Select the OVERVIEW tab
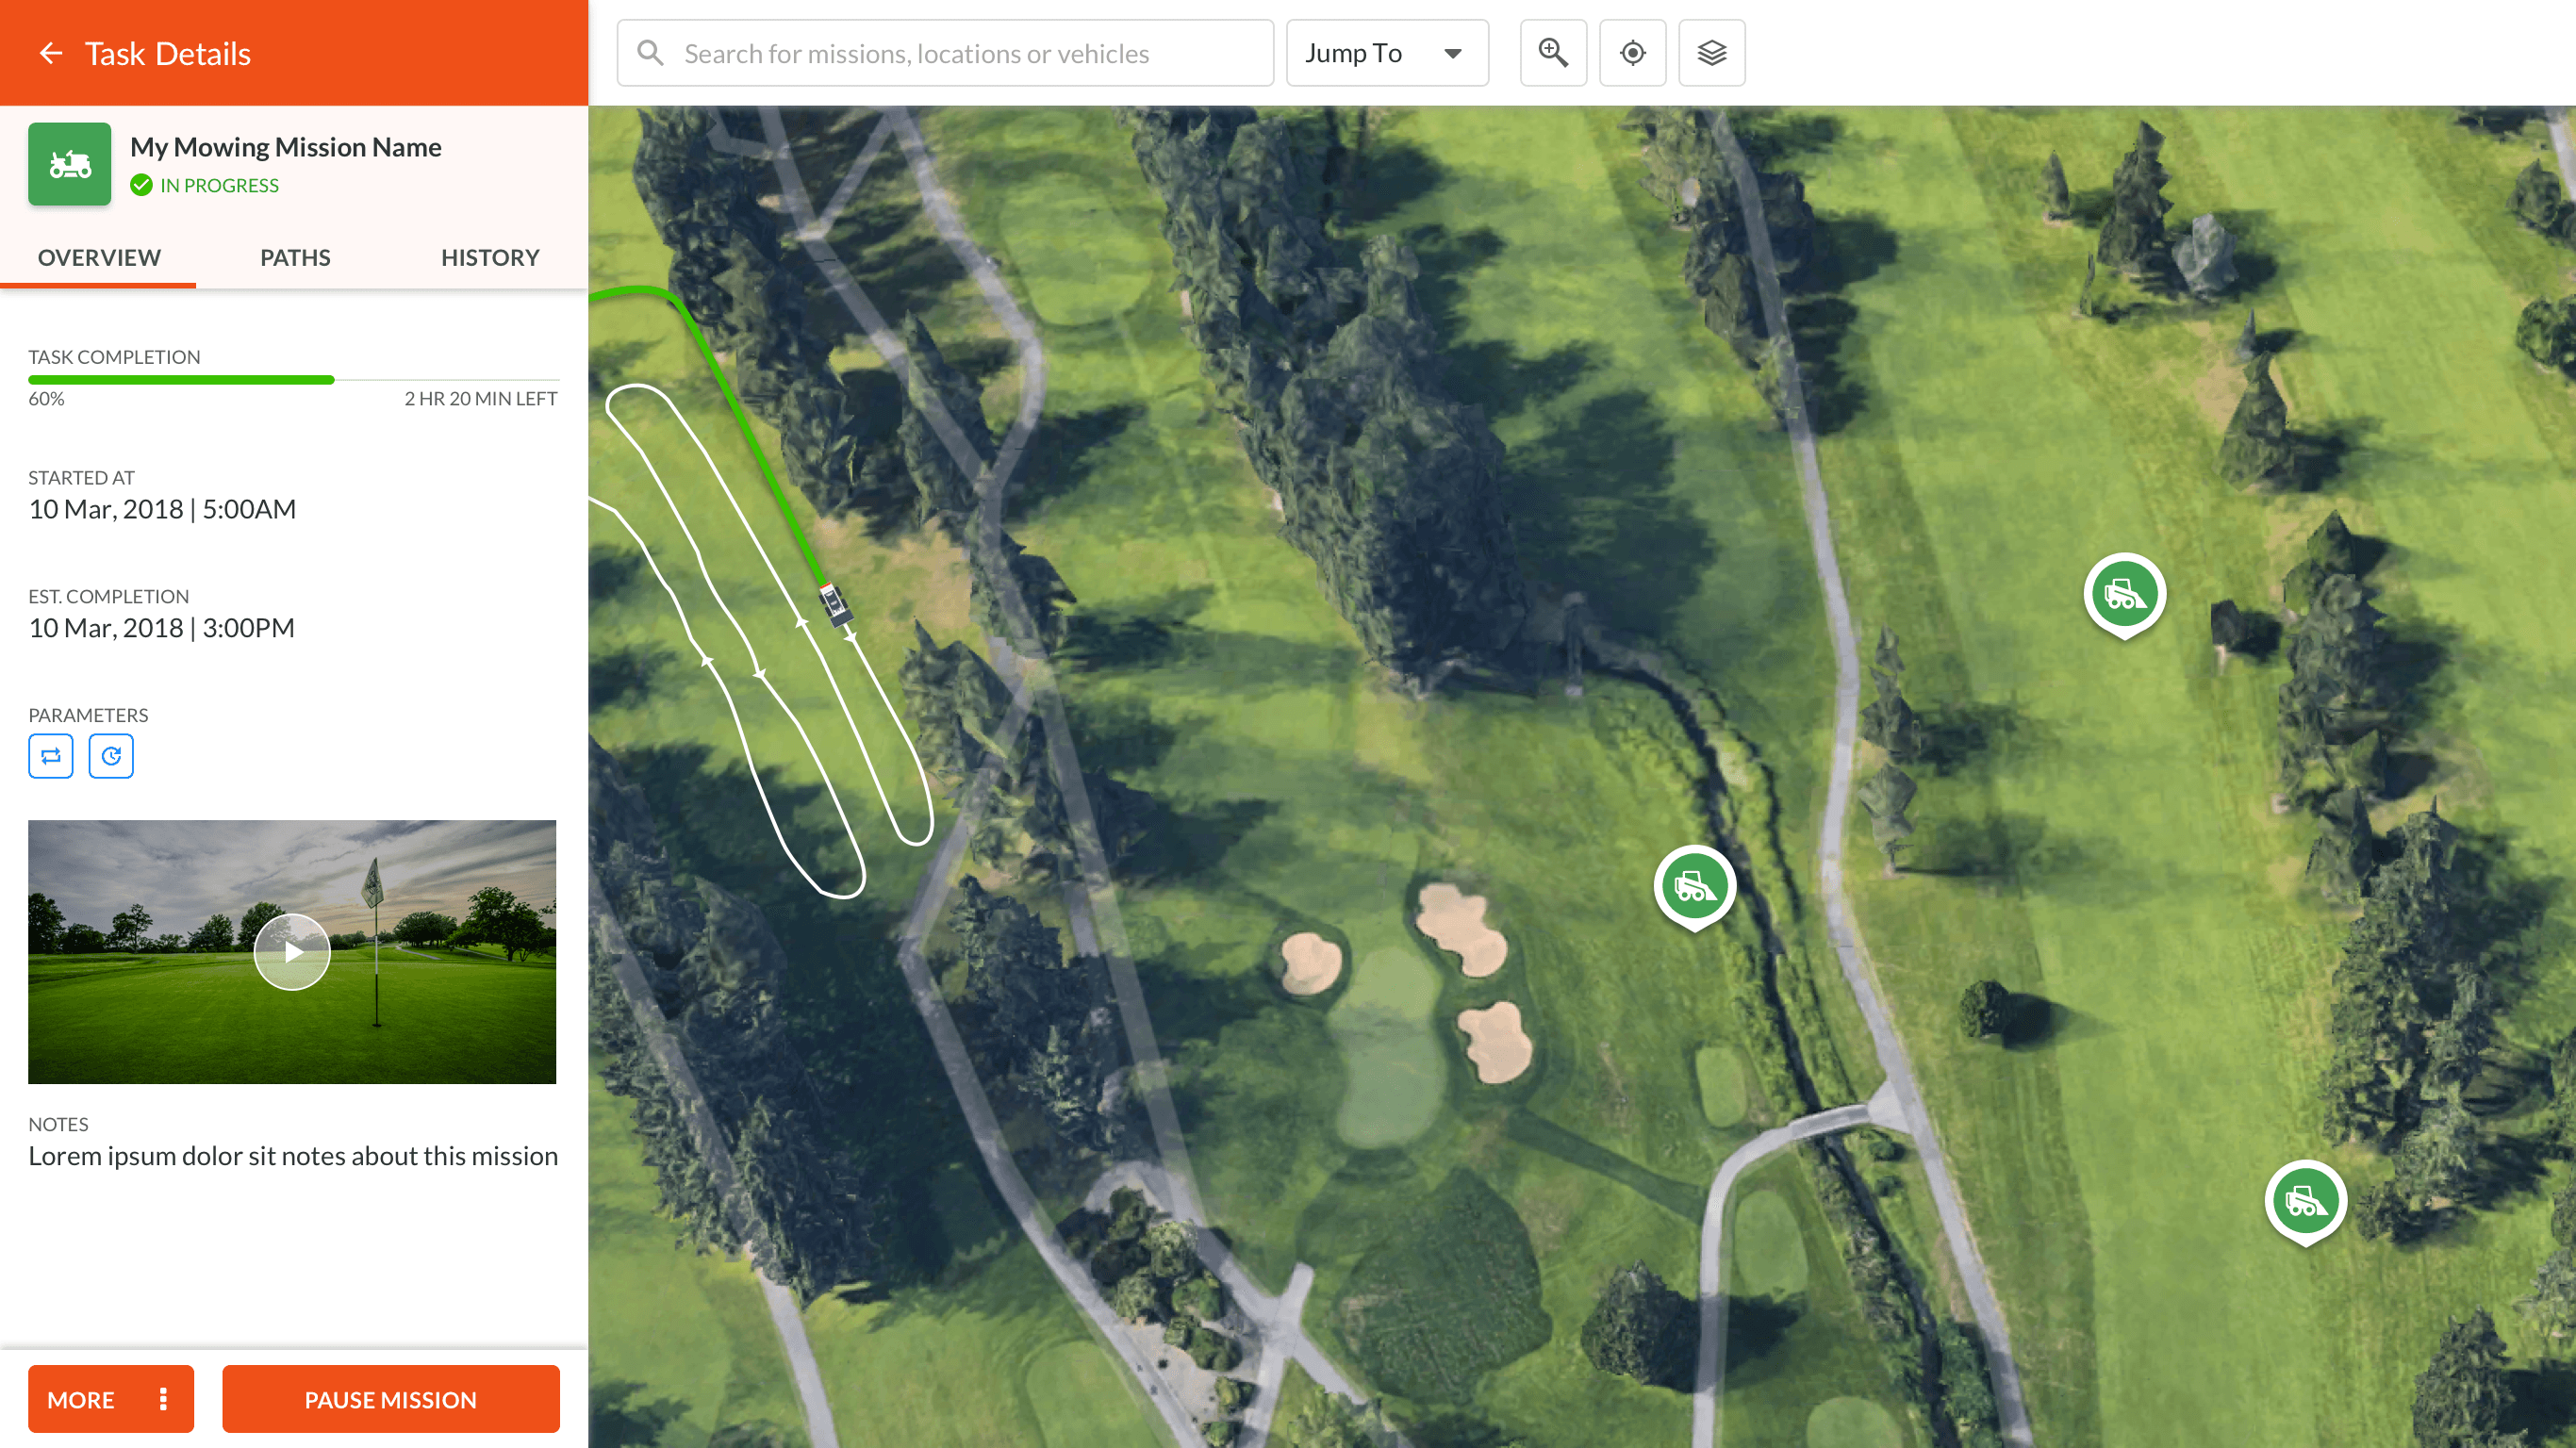Viewport: 2576px width, 1448px height. (99, 258)
